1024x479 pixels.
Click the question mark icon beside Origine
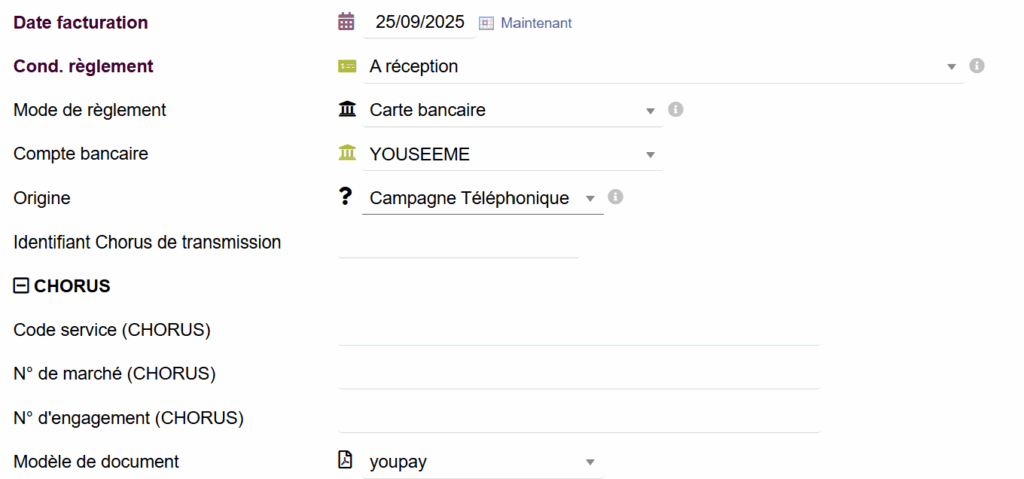tap(346, 197)
